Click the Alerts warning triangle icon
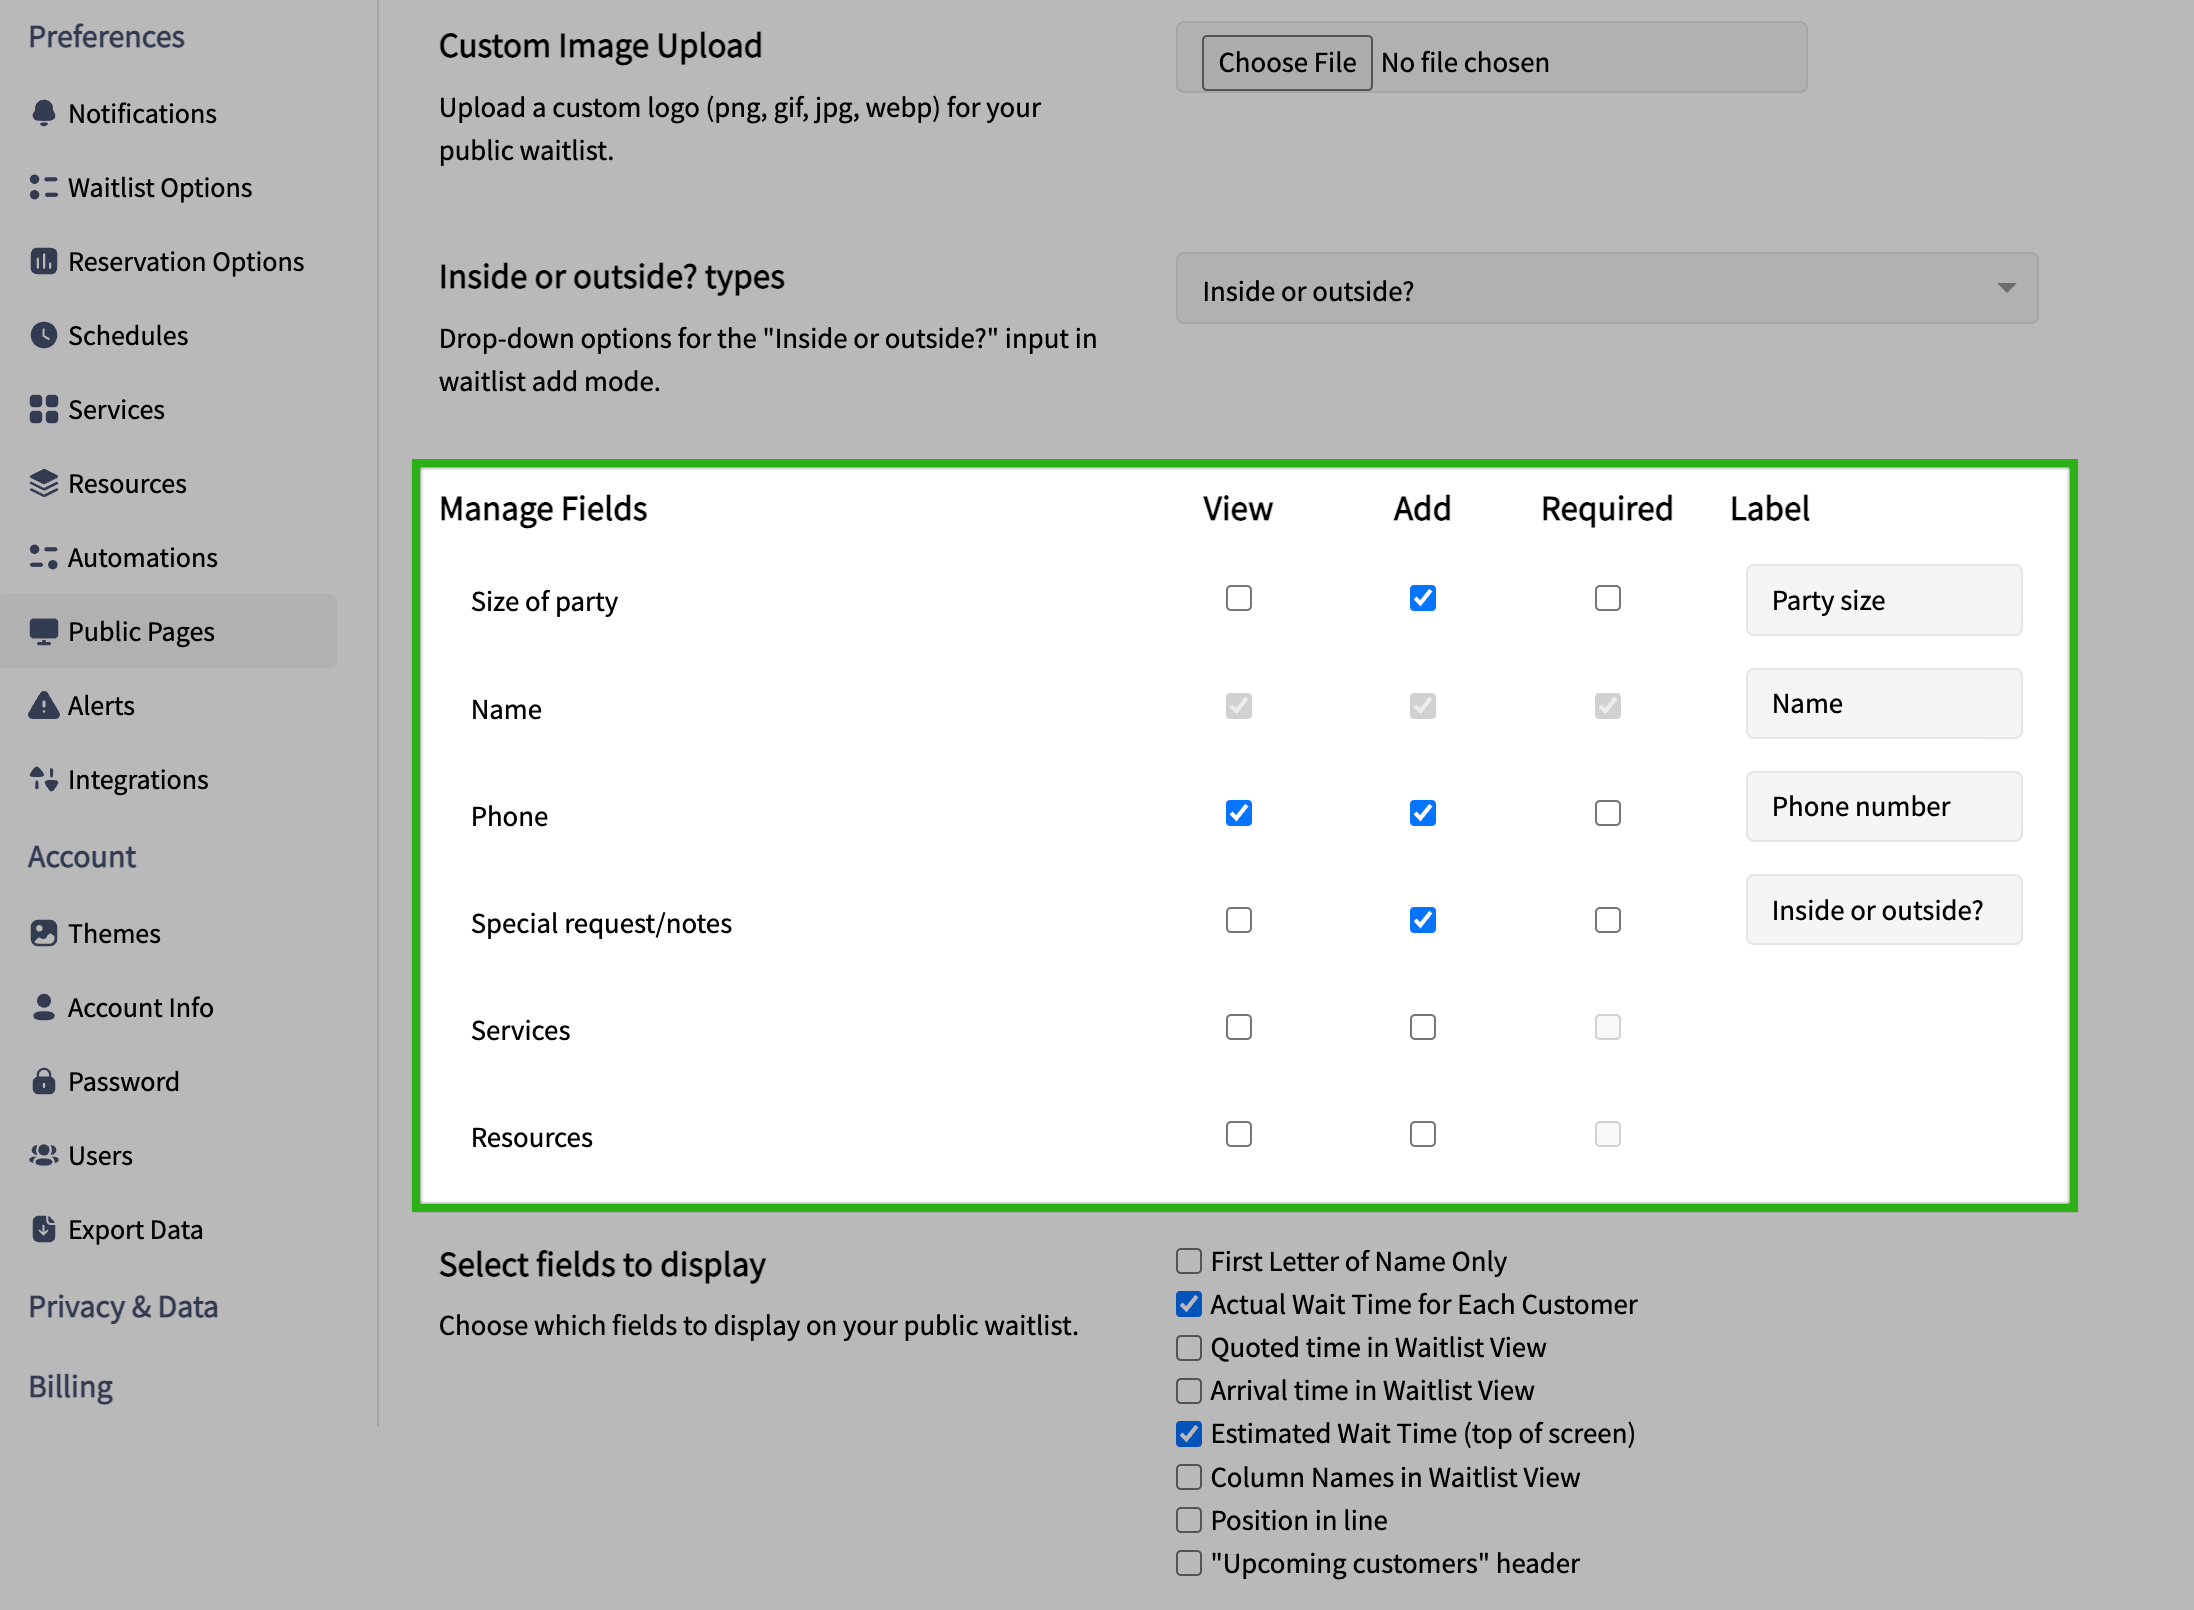Viewport: 2194px width, 1610px height. (x=43, y=705)
